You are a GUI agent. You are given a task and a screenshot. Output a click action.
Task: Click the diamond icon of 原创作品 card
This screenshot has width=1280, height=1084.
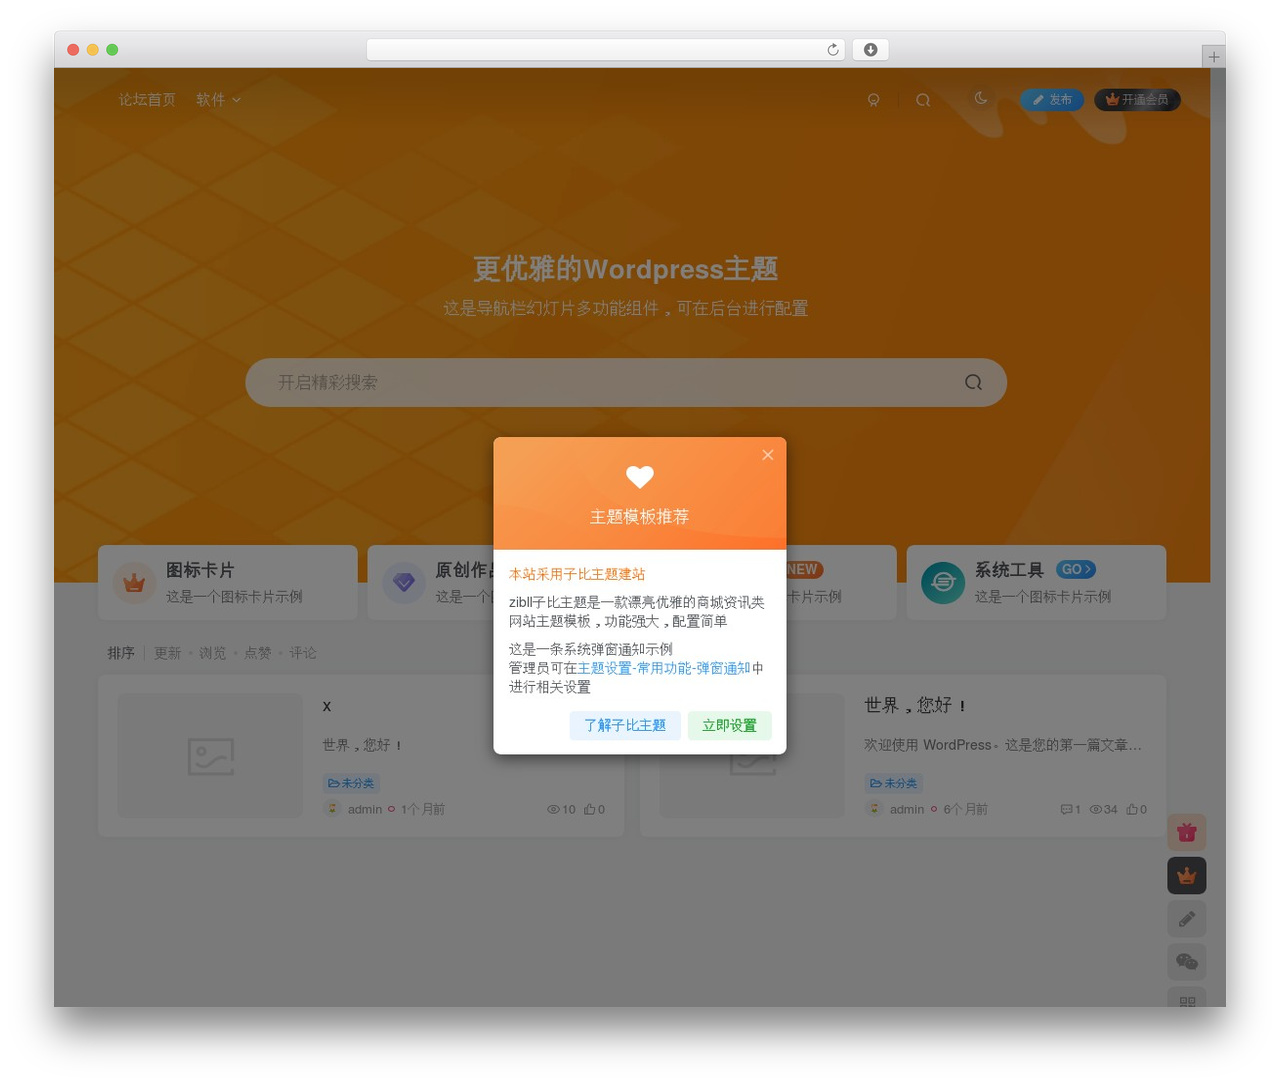pyautogui.click(x=404, y=582)
